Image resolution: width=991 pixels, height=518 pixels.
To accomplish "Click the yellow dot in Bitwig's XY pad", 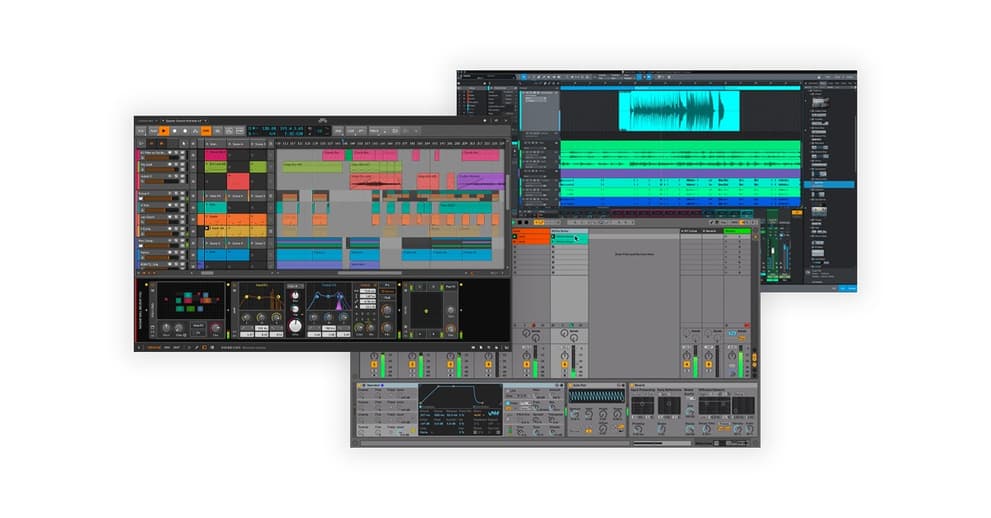I will click(x=427, y=311).
